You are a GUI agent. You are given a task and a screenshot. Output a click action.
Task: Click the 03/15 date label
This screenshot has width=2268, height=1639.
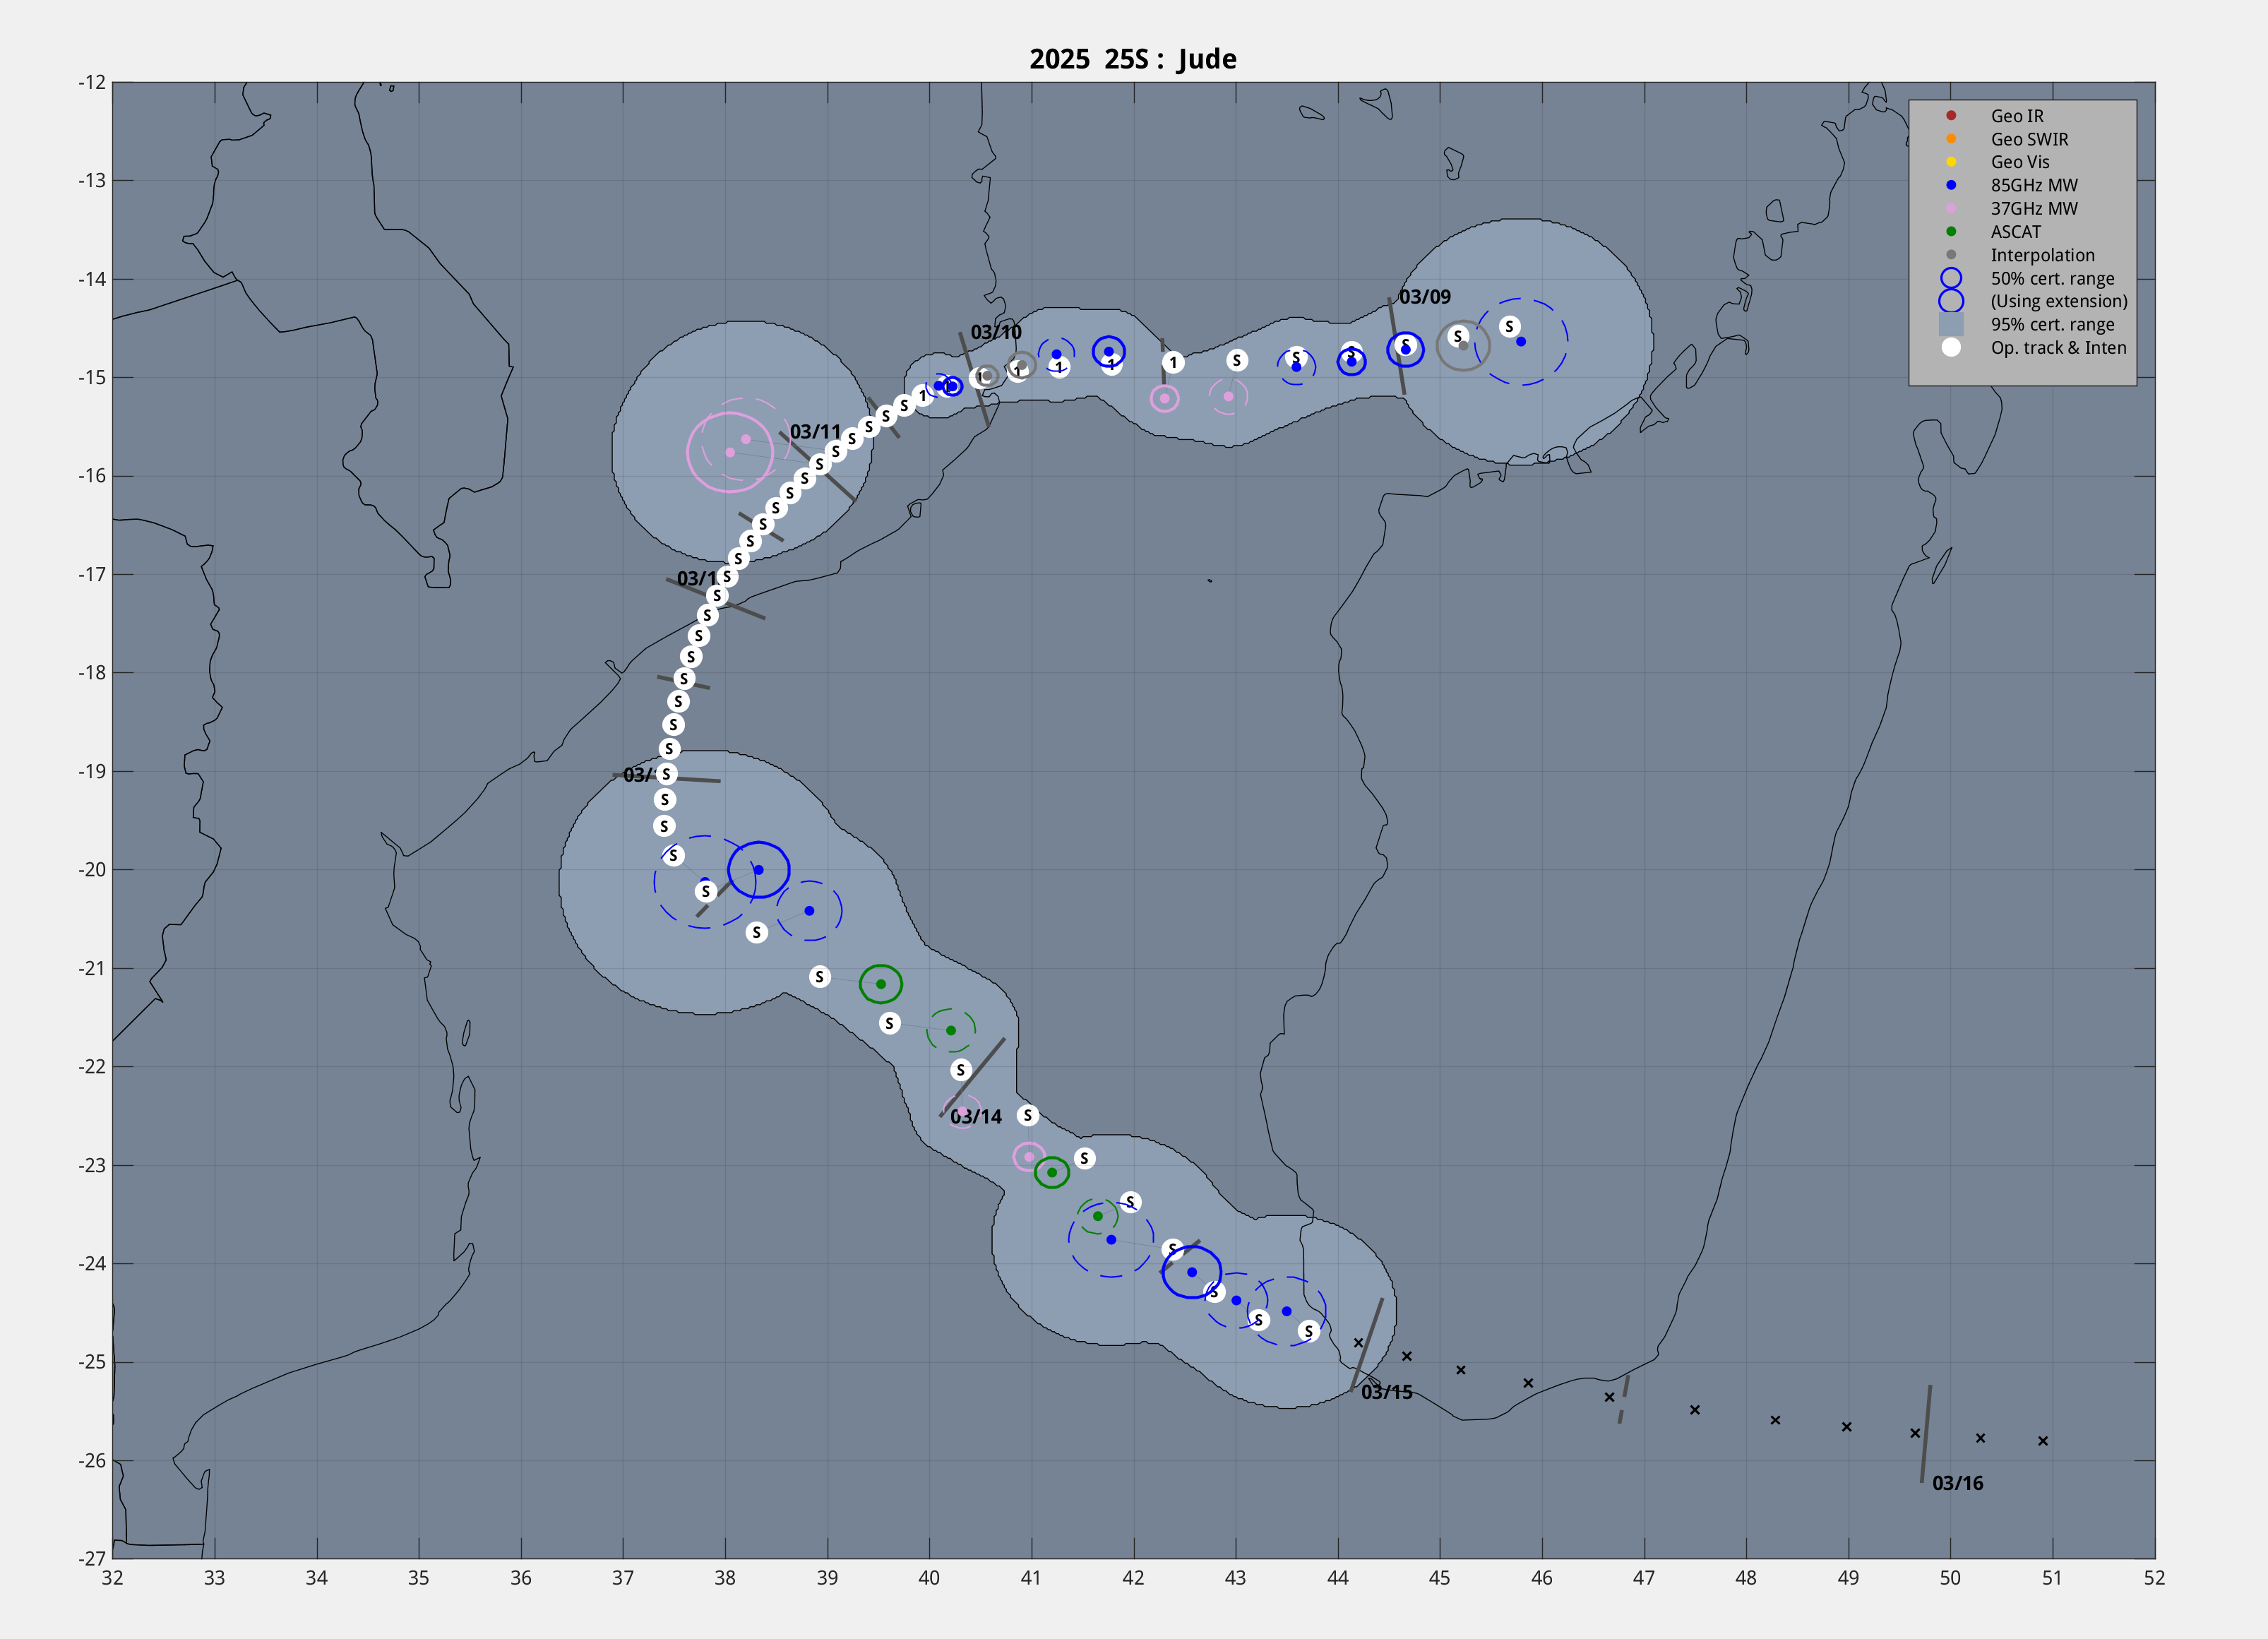pyautogui.click(x=1387, y=1392)
